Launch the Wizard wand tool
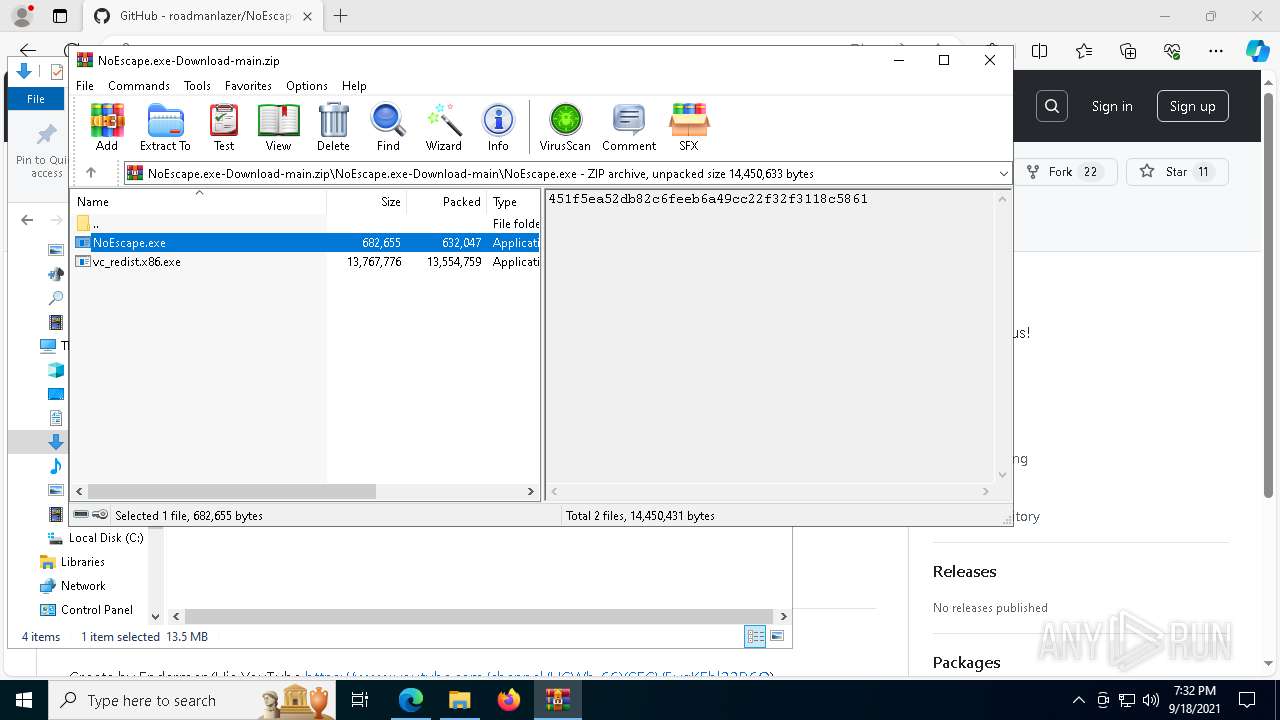The height and width of the screenshot is (720, 1280). (x=443, y=127)
